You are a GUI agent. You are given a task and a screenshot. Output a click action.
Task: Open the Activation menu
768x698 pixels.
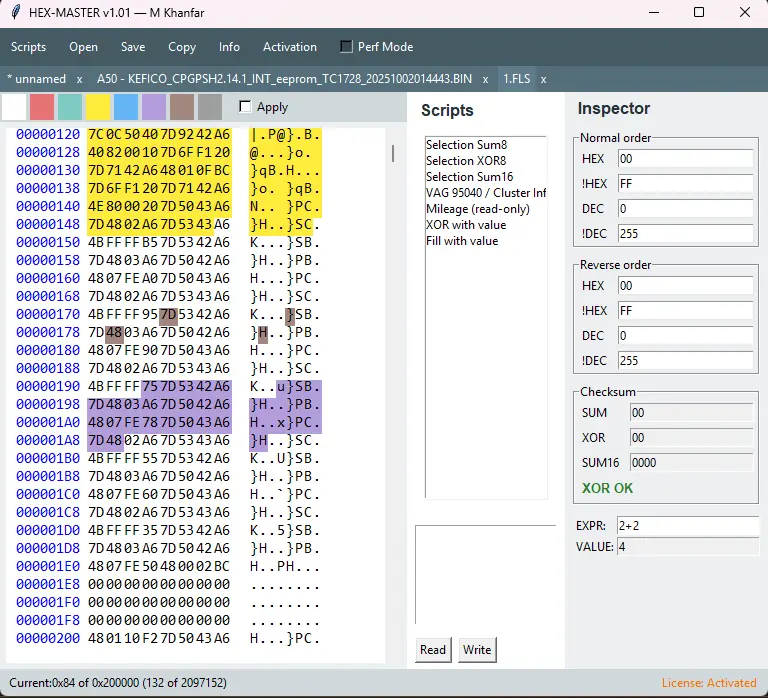click(x=289, y=47)
